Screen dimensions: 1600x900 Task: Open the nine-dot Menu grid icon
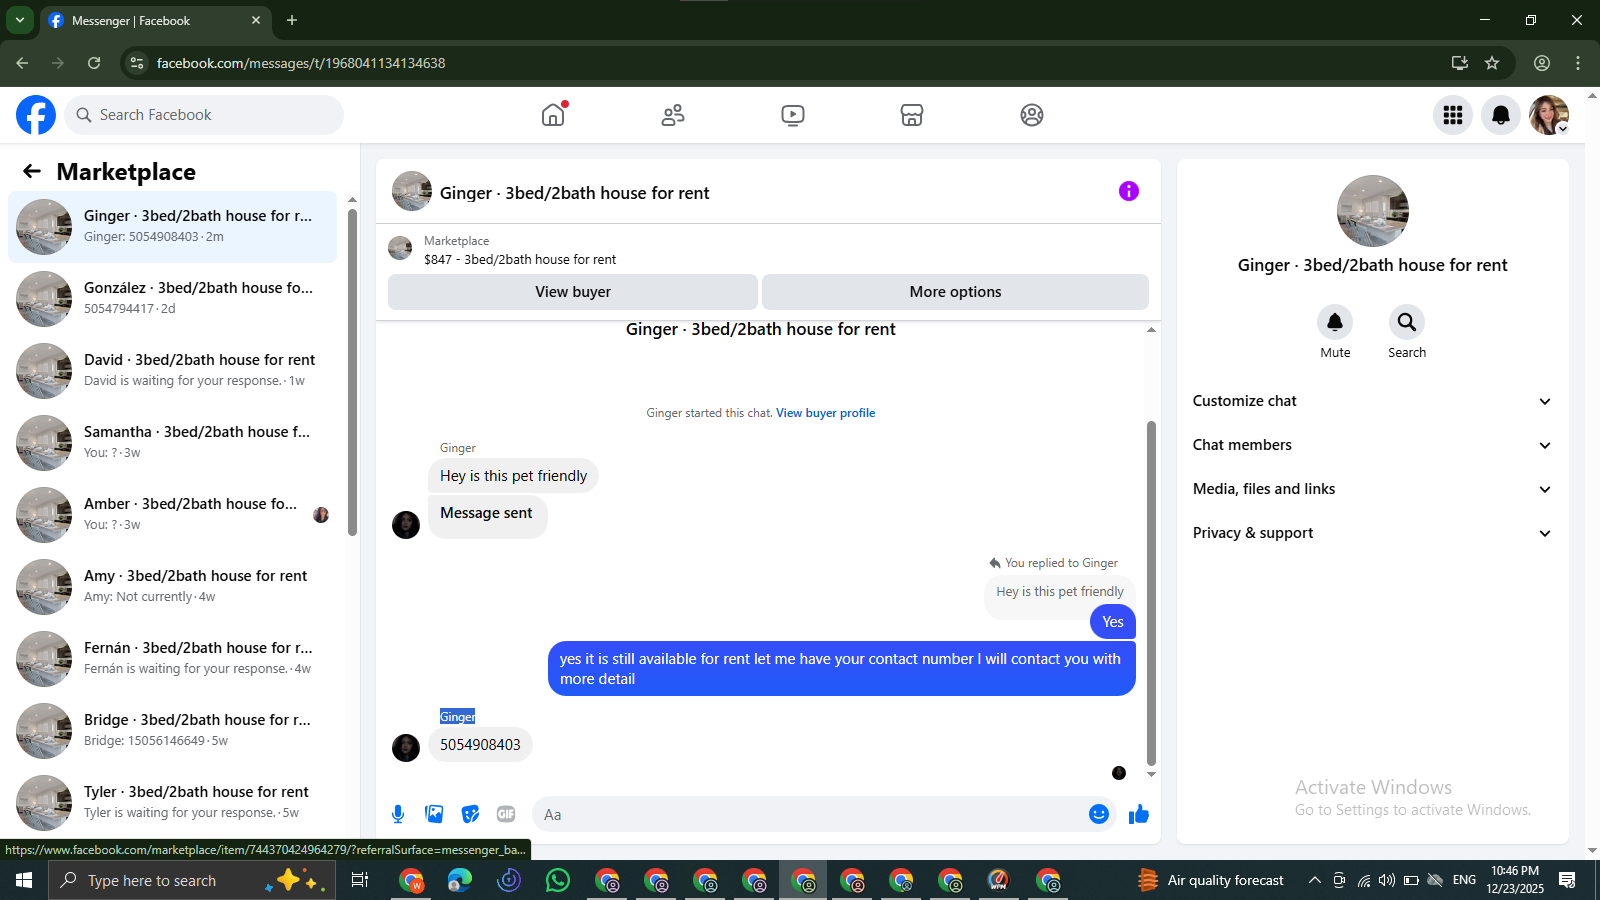1453,115
